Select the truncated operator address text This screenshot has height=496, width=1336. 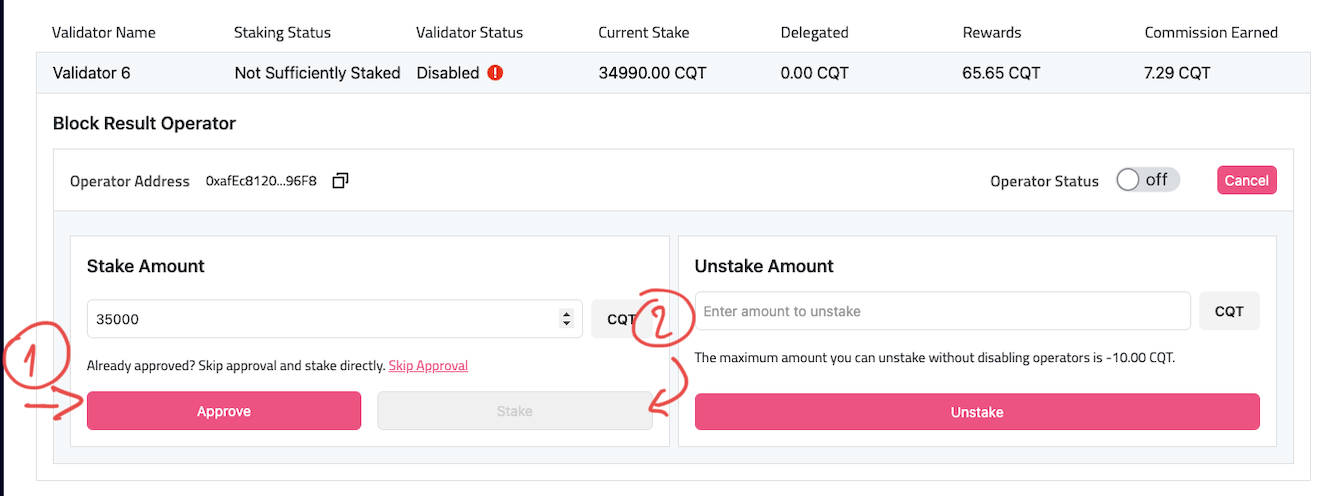click(261, 181)
